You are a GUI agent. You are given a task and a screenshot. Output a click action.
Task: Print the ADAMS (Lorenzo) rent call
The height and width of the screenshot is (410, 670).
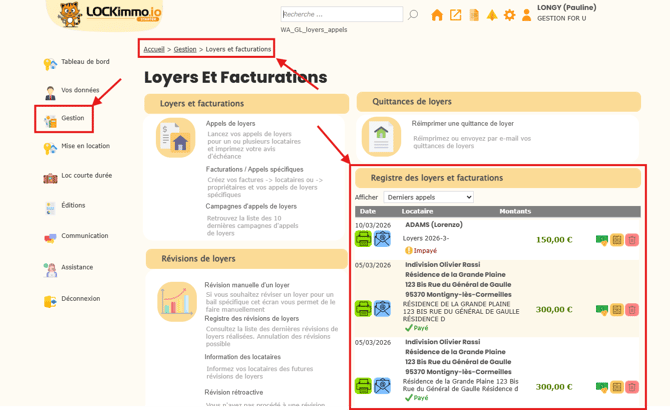tap(363, 239)
